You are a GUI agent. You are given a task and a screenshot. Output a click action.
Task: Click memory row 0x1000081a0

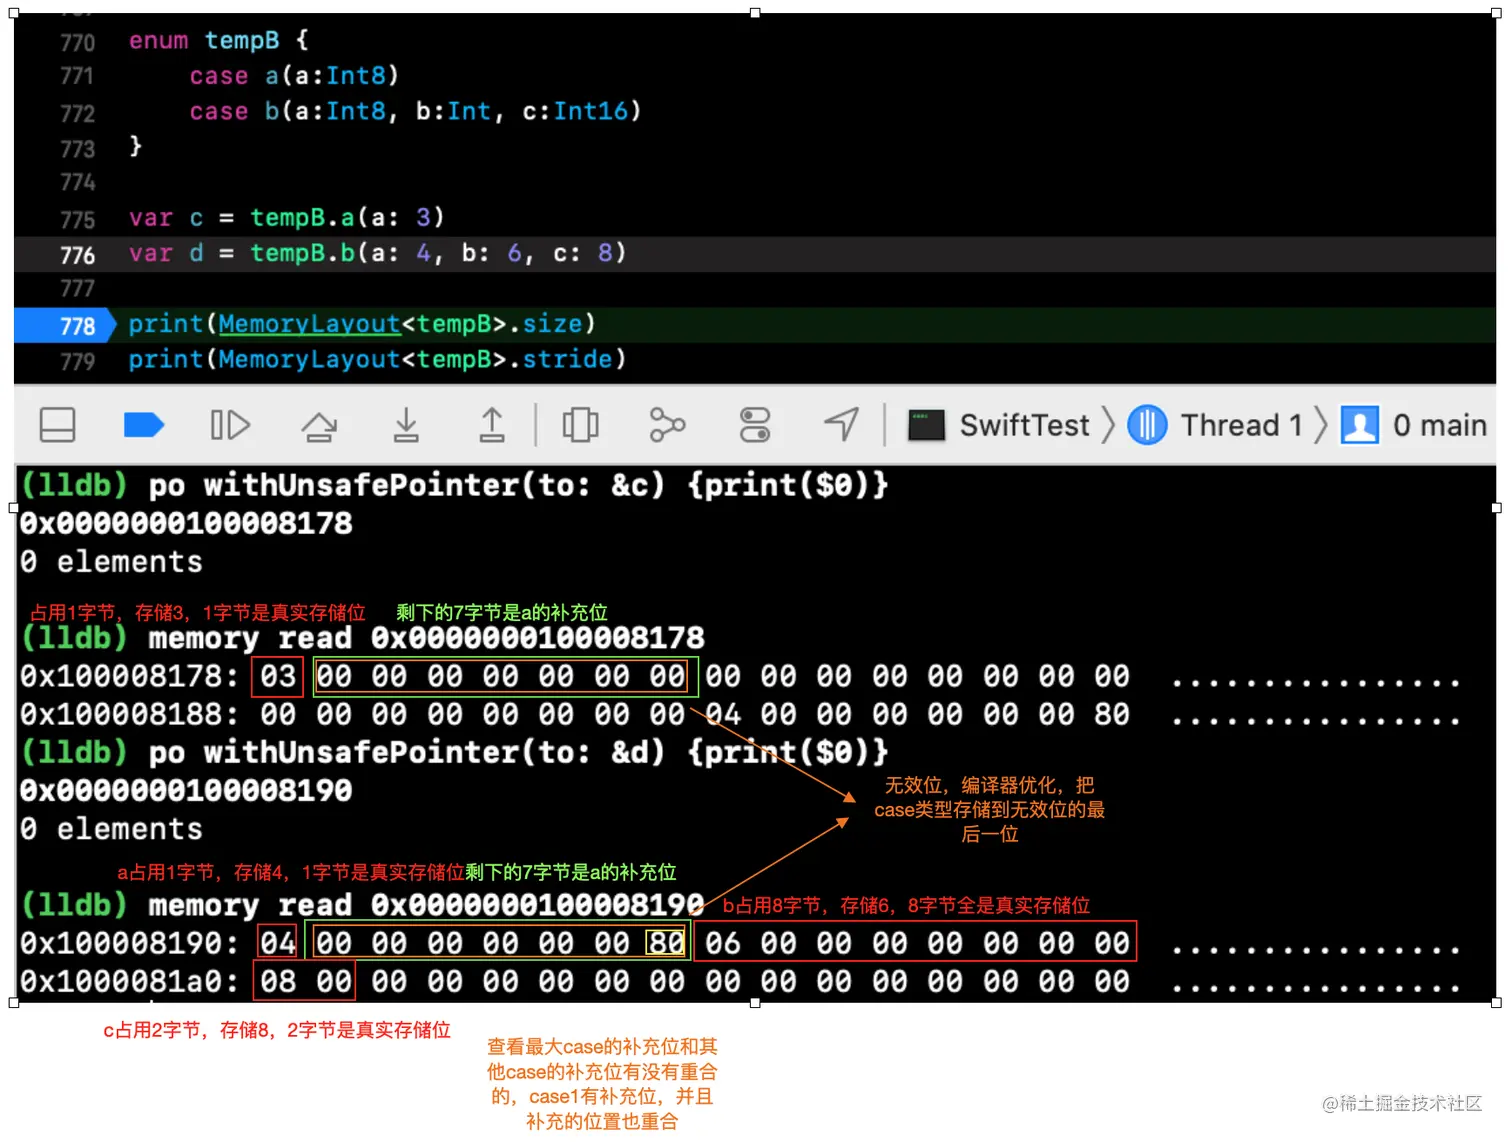click(x=740, y=982)
